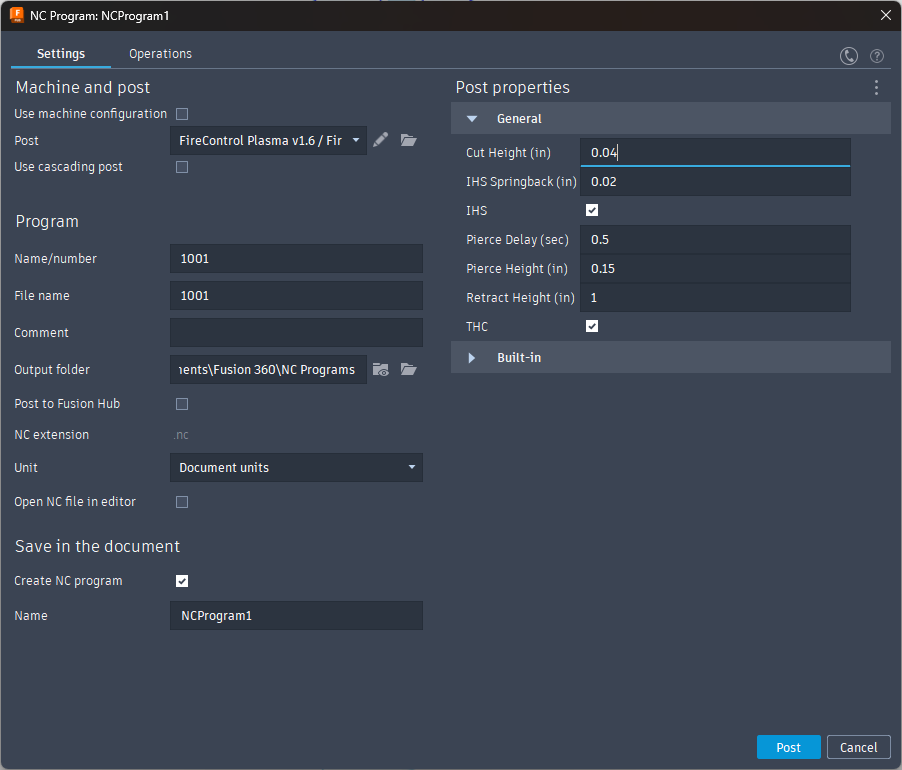Uncheck Create NC program checkbox
This screenshot has height=770, width=902.
click(x=182, y=581)
